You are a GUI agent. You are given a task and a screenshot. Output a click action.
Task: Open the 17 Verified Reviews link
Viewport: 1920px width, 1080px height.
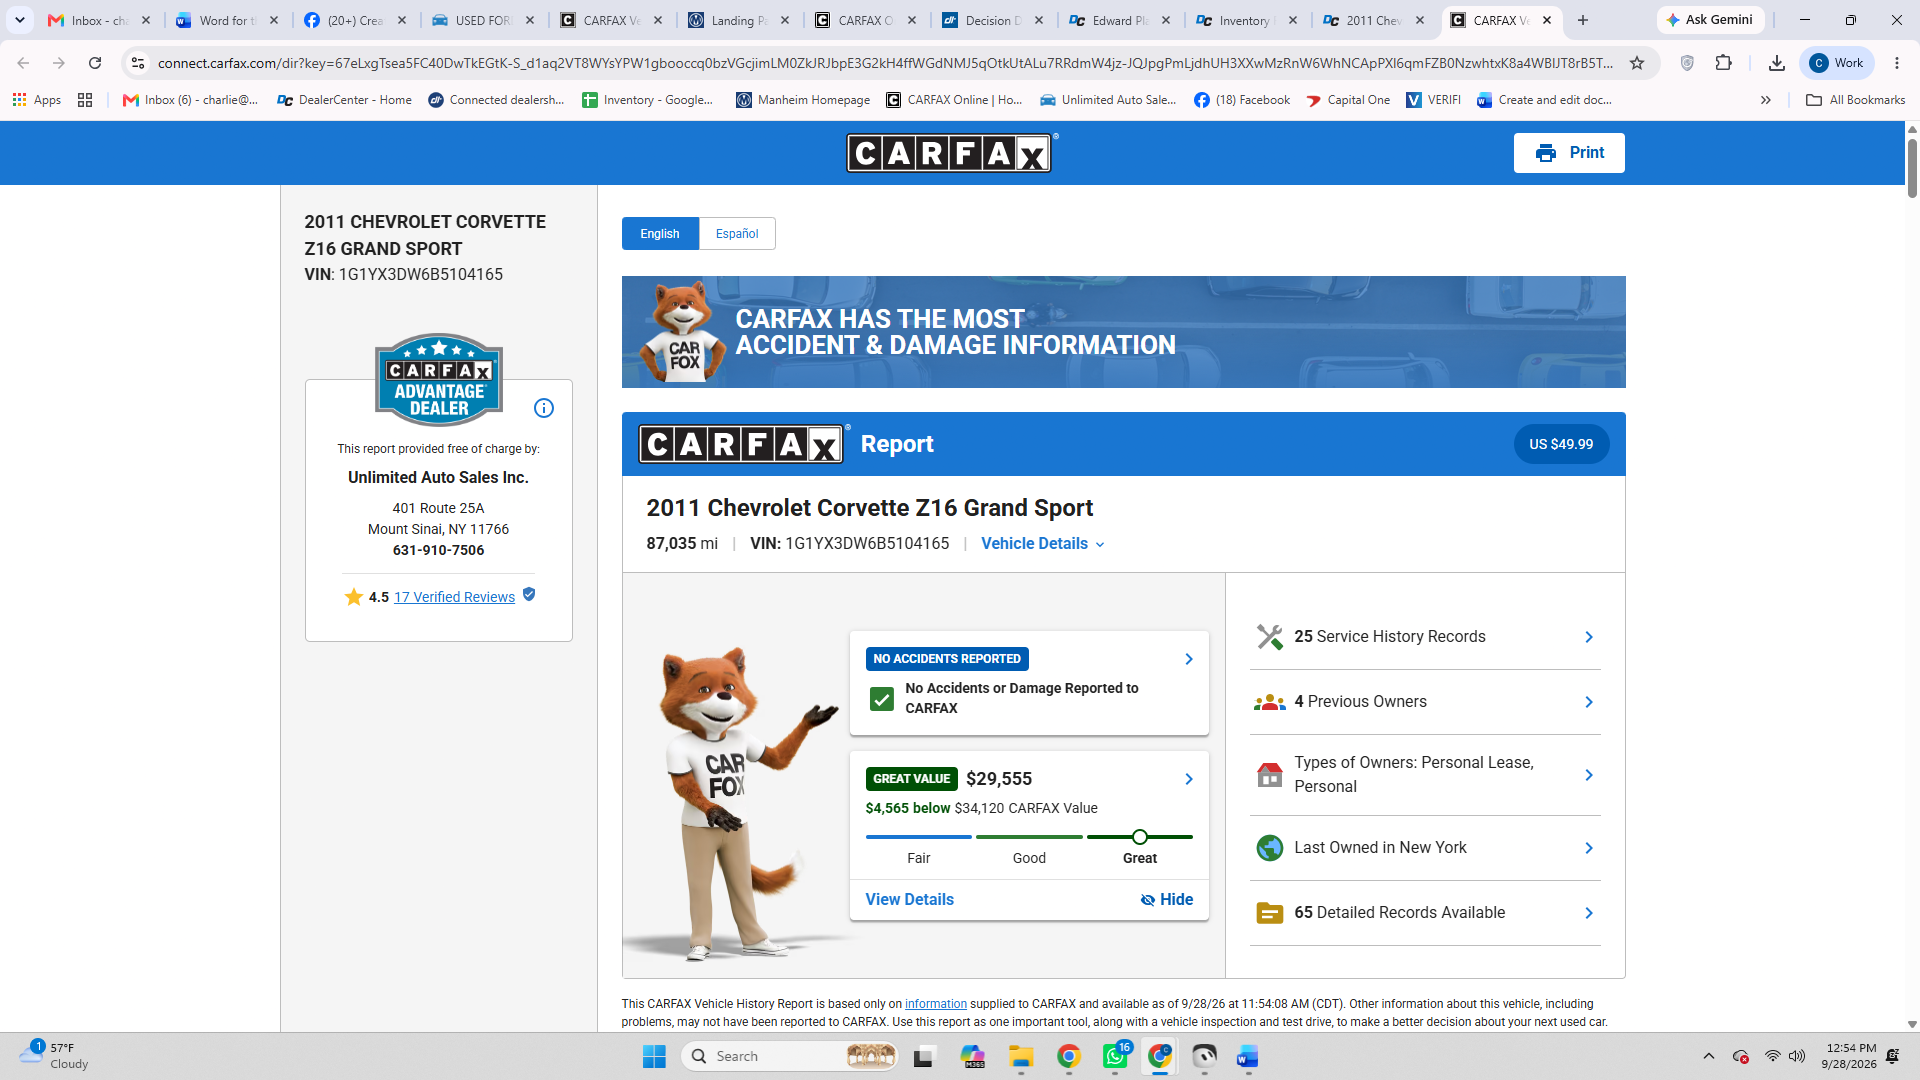[454, 597]
